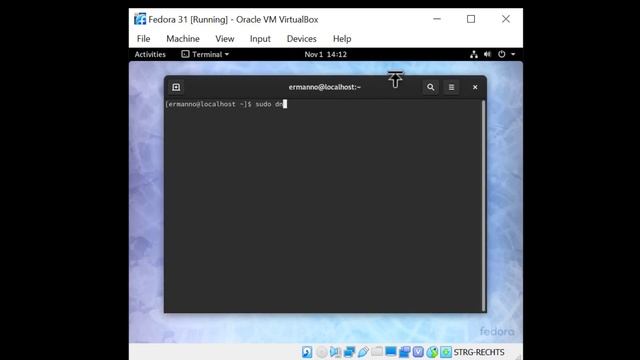Image resolution: width=640 pixels, height=360 pixels.
Task: Click the VirtualBox window icon in title bar
Action: [x=140, y=19]
